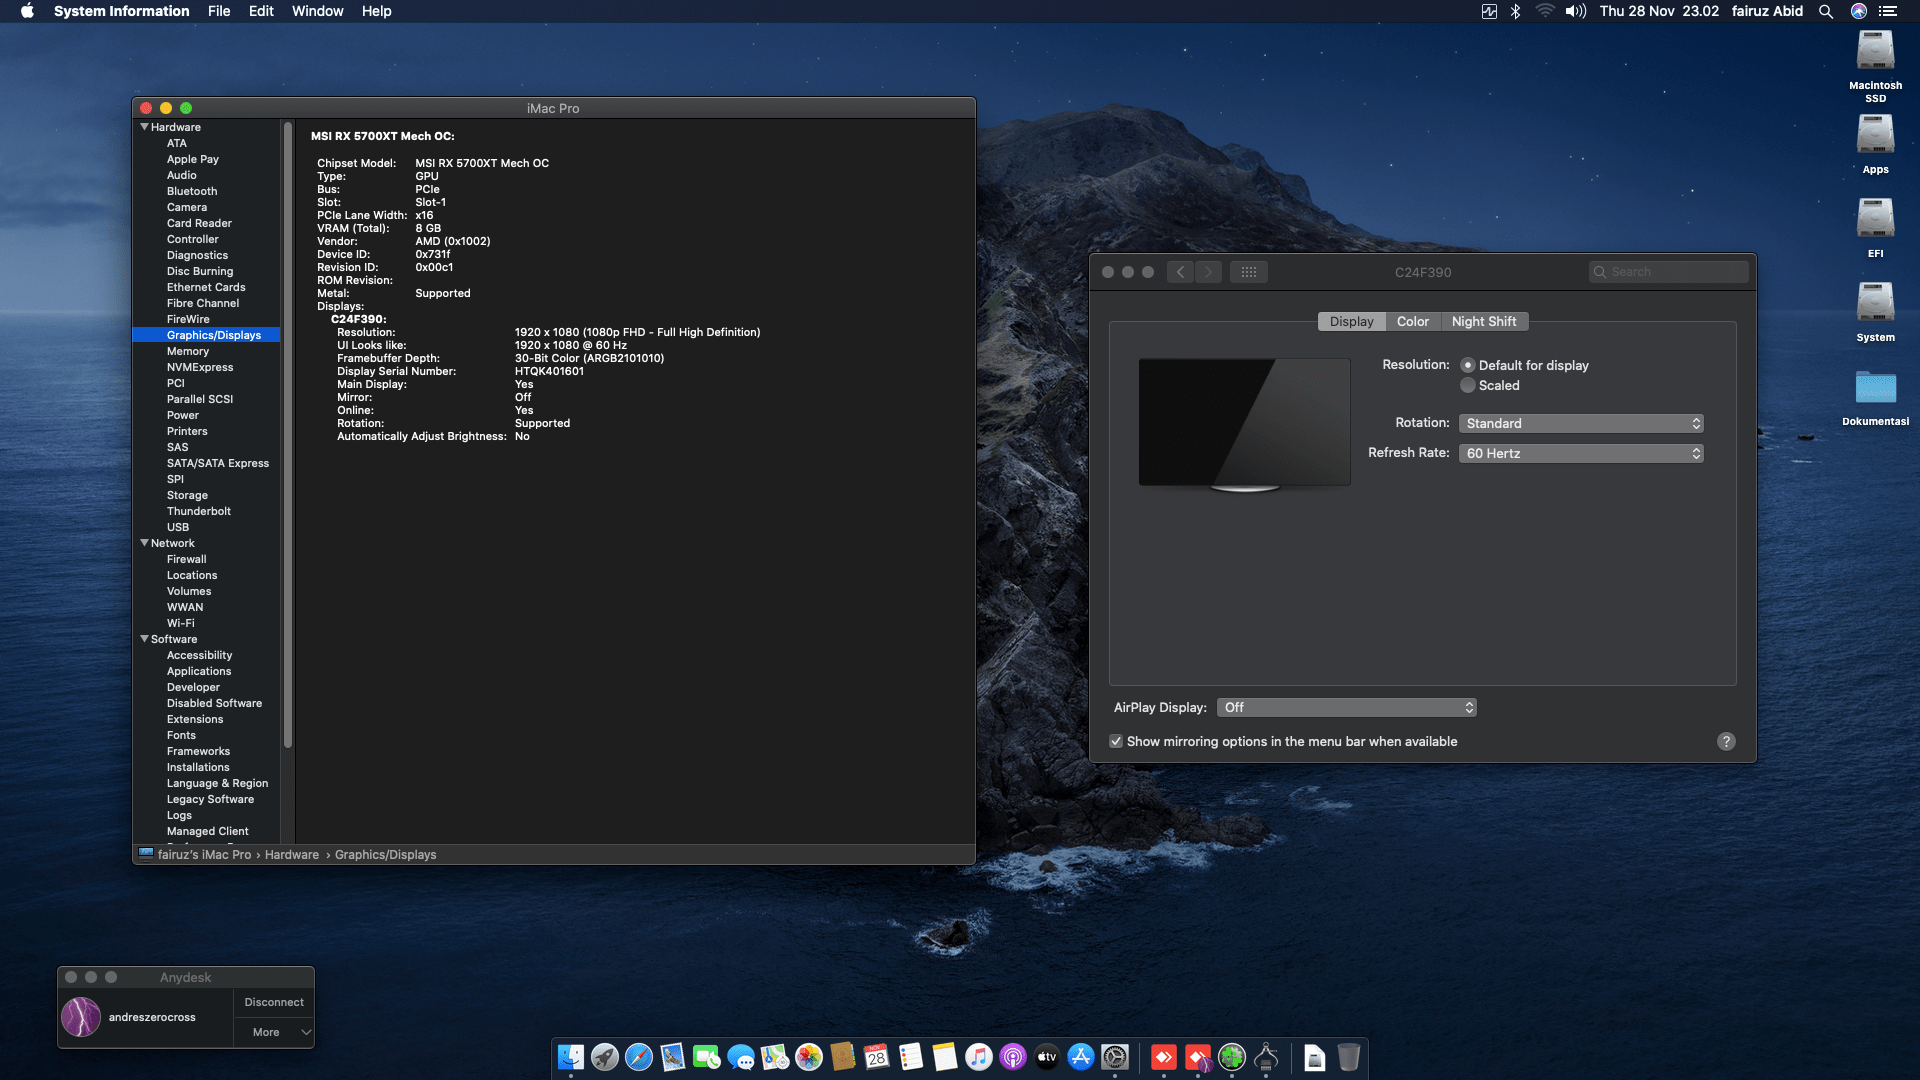The height and width of the screenshot is (1080, 1920).
Task: Change the AirPlay Display dropdown
Action: (x=1346, y=707)
